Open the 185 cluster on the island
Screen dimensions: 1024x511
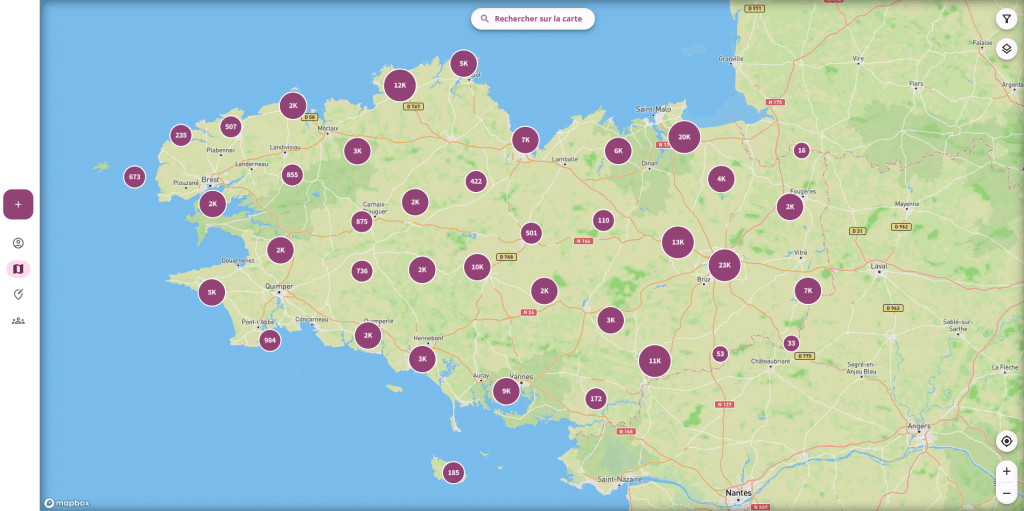pyautogui.click(x=454, y=472)
